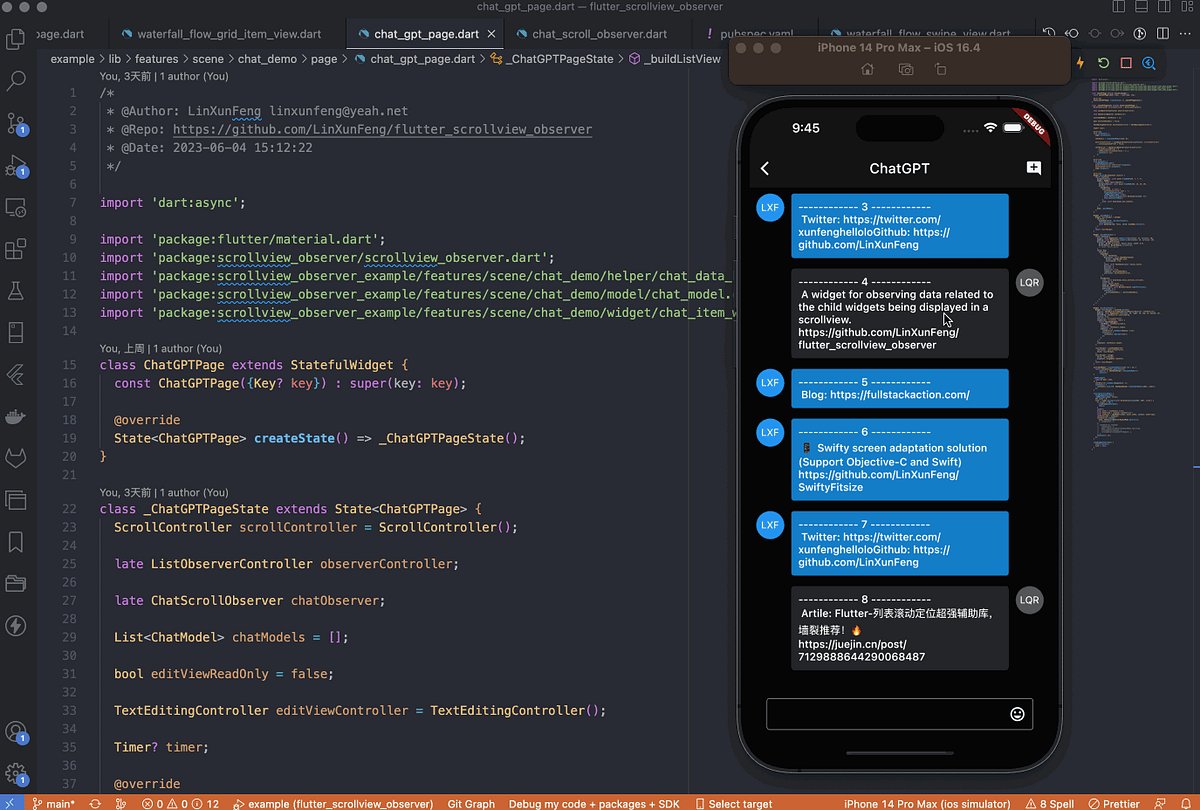The image size is (1200, 810).
Task: Open the Run and Debug view
Action: (17, 167)
